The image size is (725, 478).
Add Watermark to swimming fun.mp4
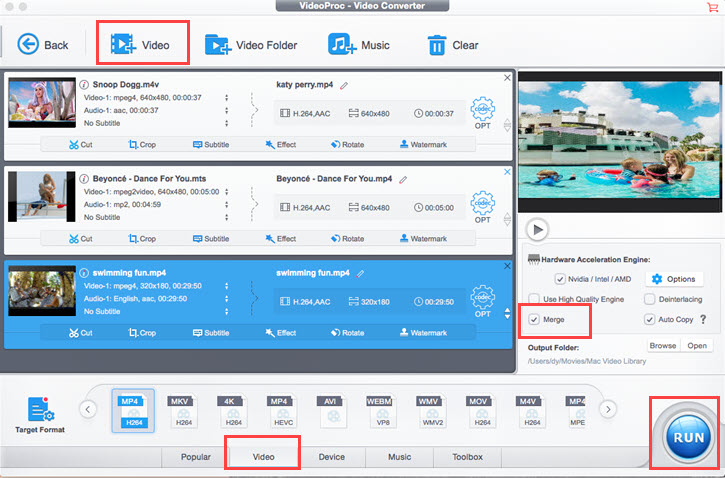click(423, 333)
